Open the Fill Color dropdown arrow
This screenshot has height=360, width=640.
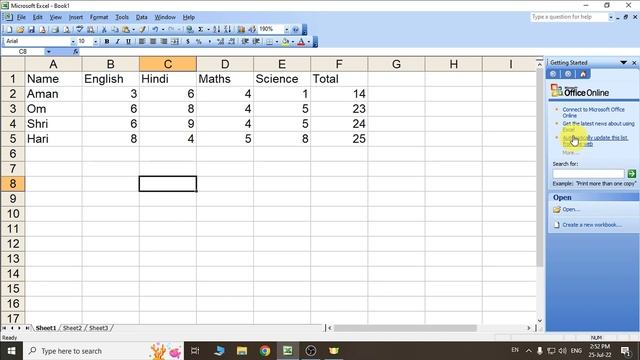point(293,41)
